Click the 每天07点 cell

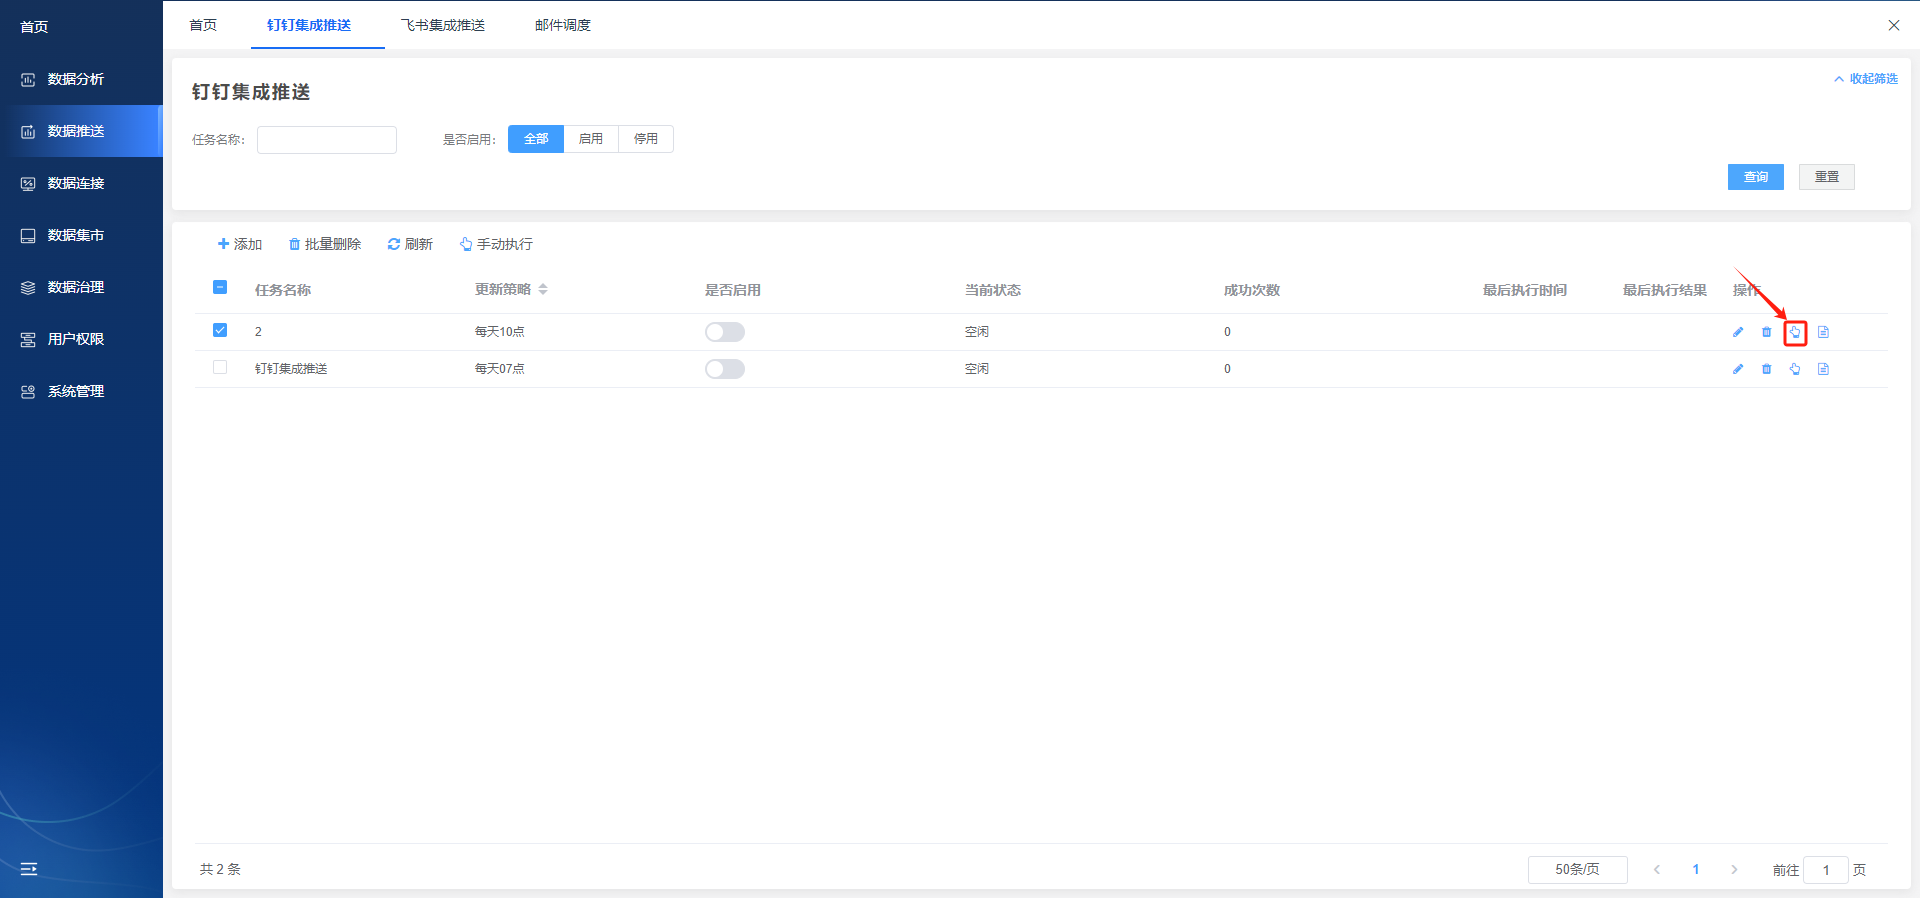[x=500, y=369]
